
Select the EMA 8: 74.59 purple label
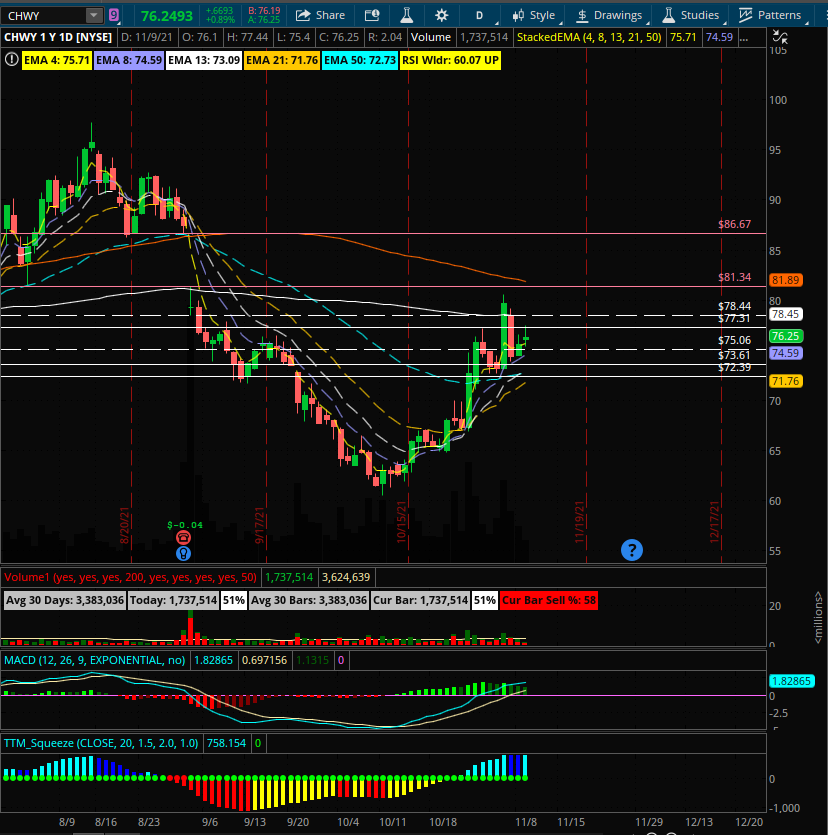pos(129,60)
